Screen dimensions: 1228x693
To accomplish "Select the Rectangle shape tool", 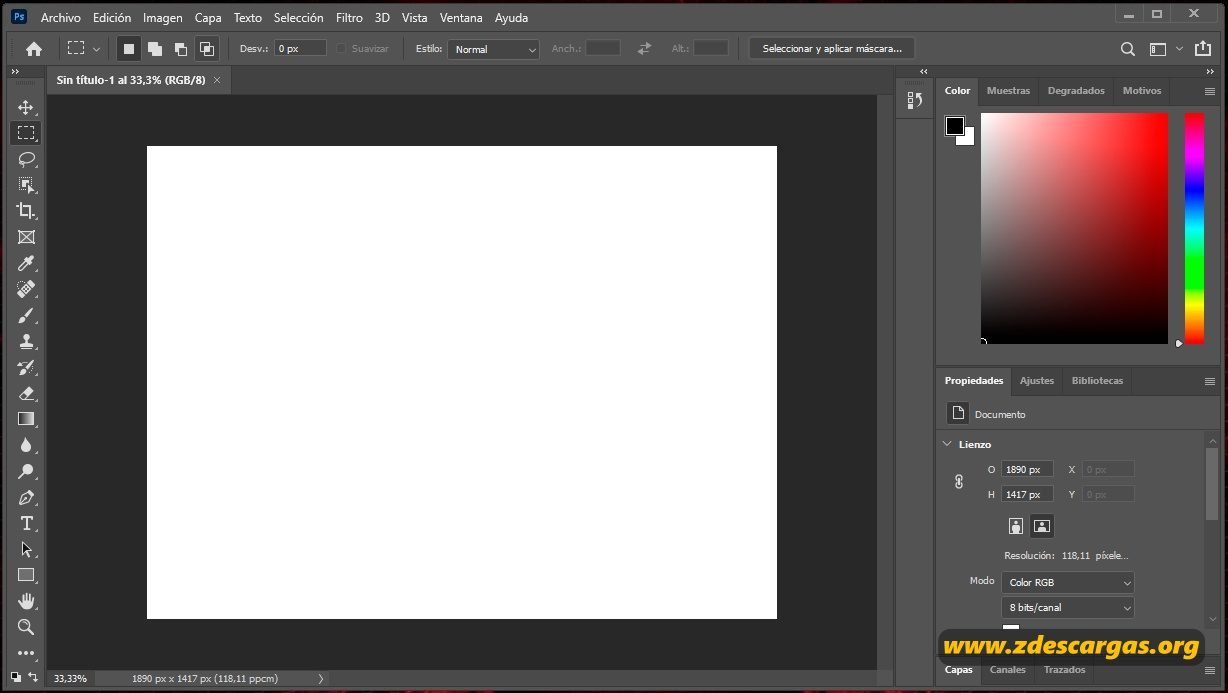I will click(26, 575).
